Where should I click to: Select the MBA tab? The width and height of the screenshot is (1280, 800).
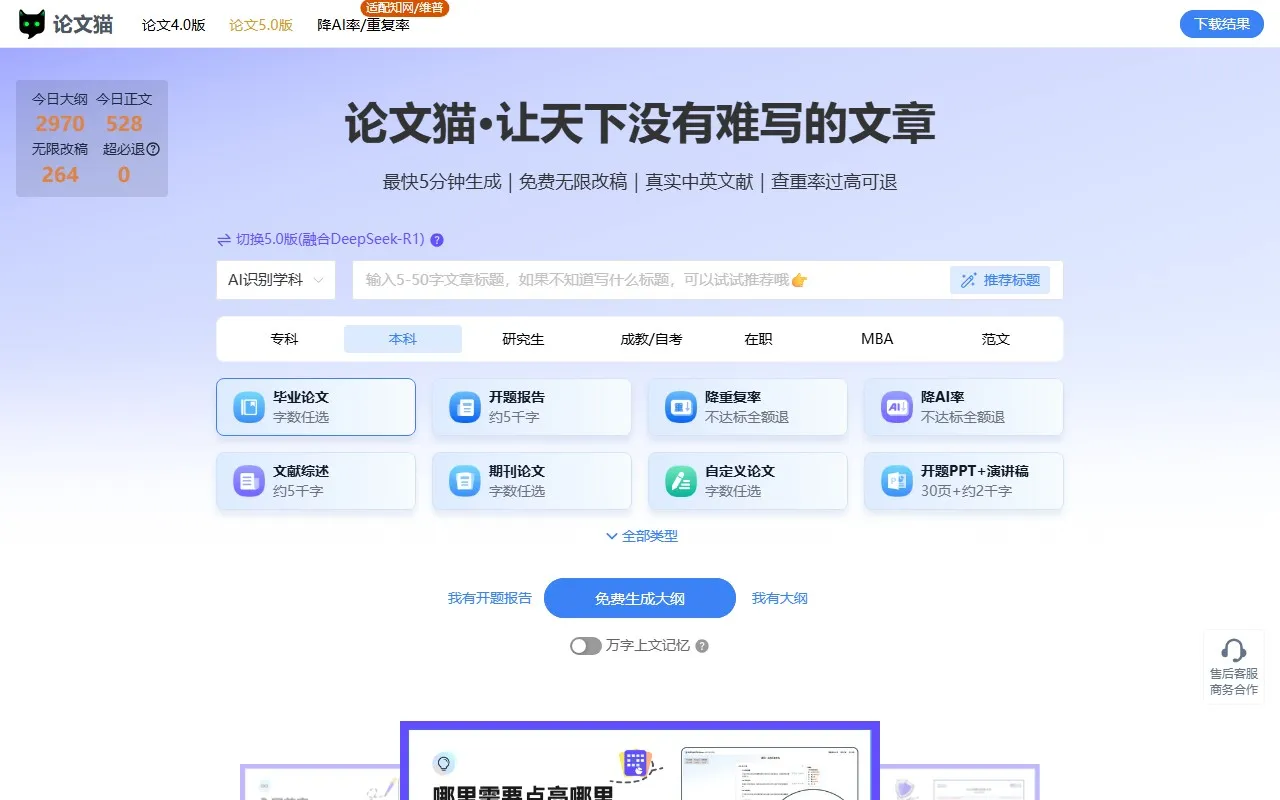[875, 339]
